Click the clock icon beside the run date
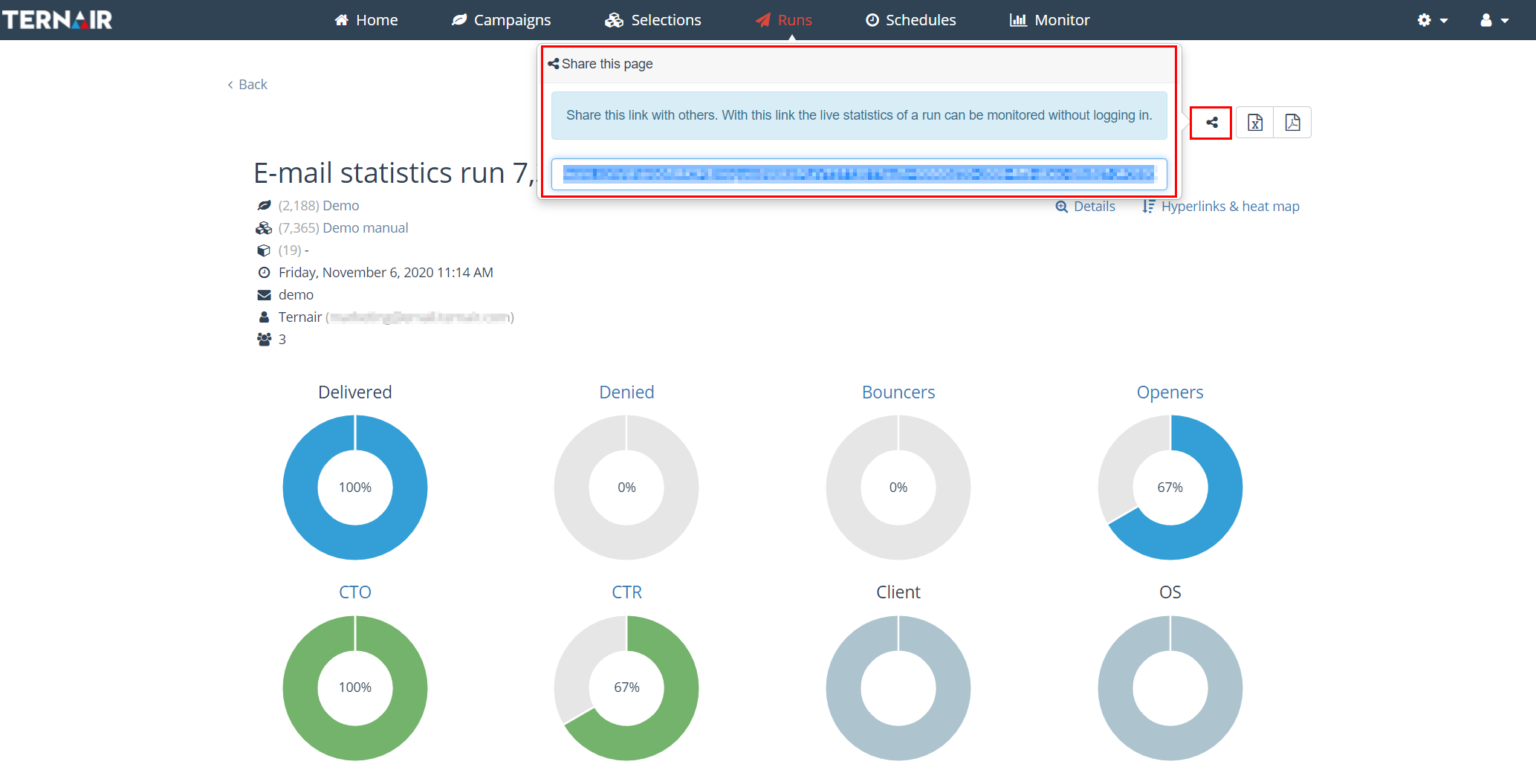 coord(264,272)
